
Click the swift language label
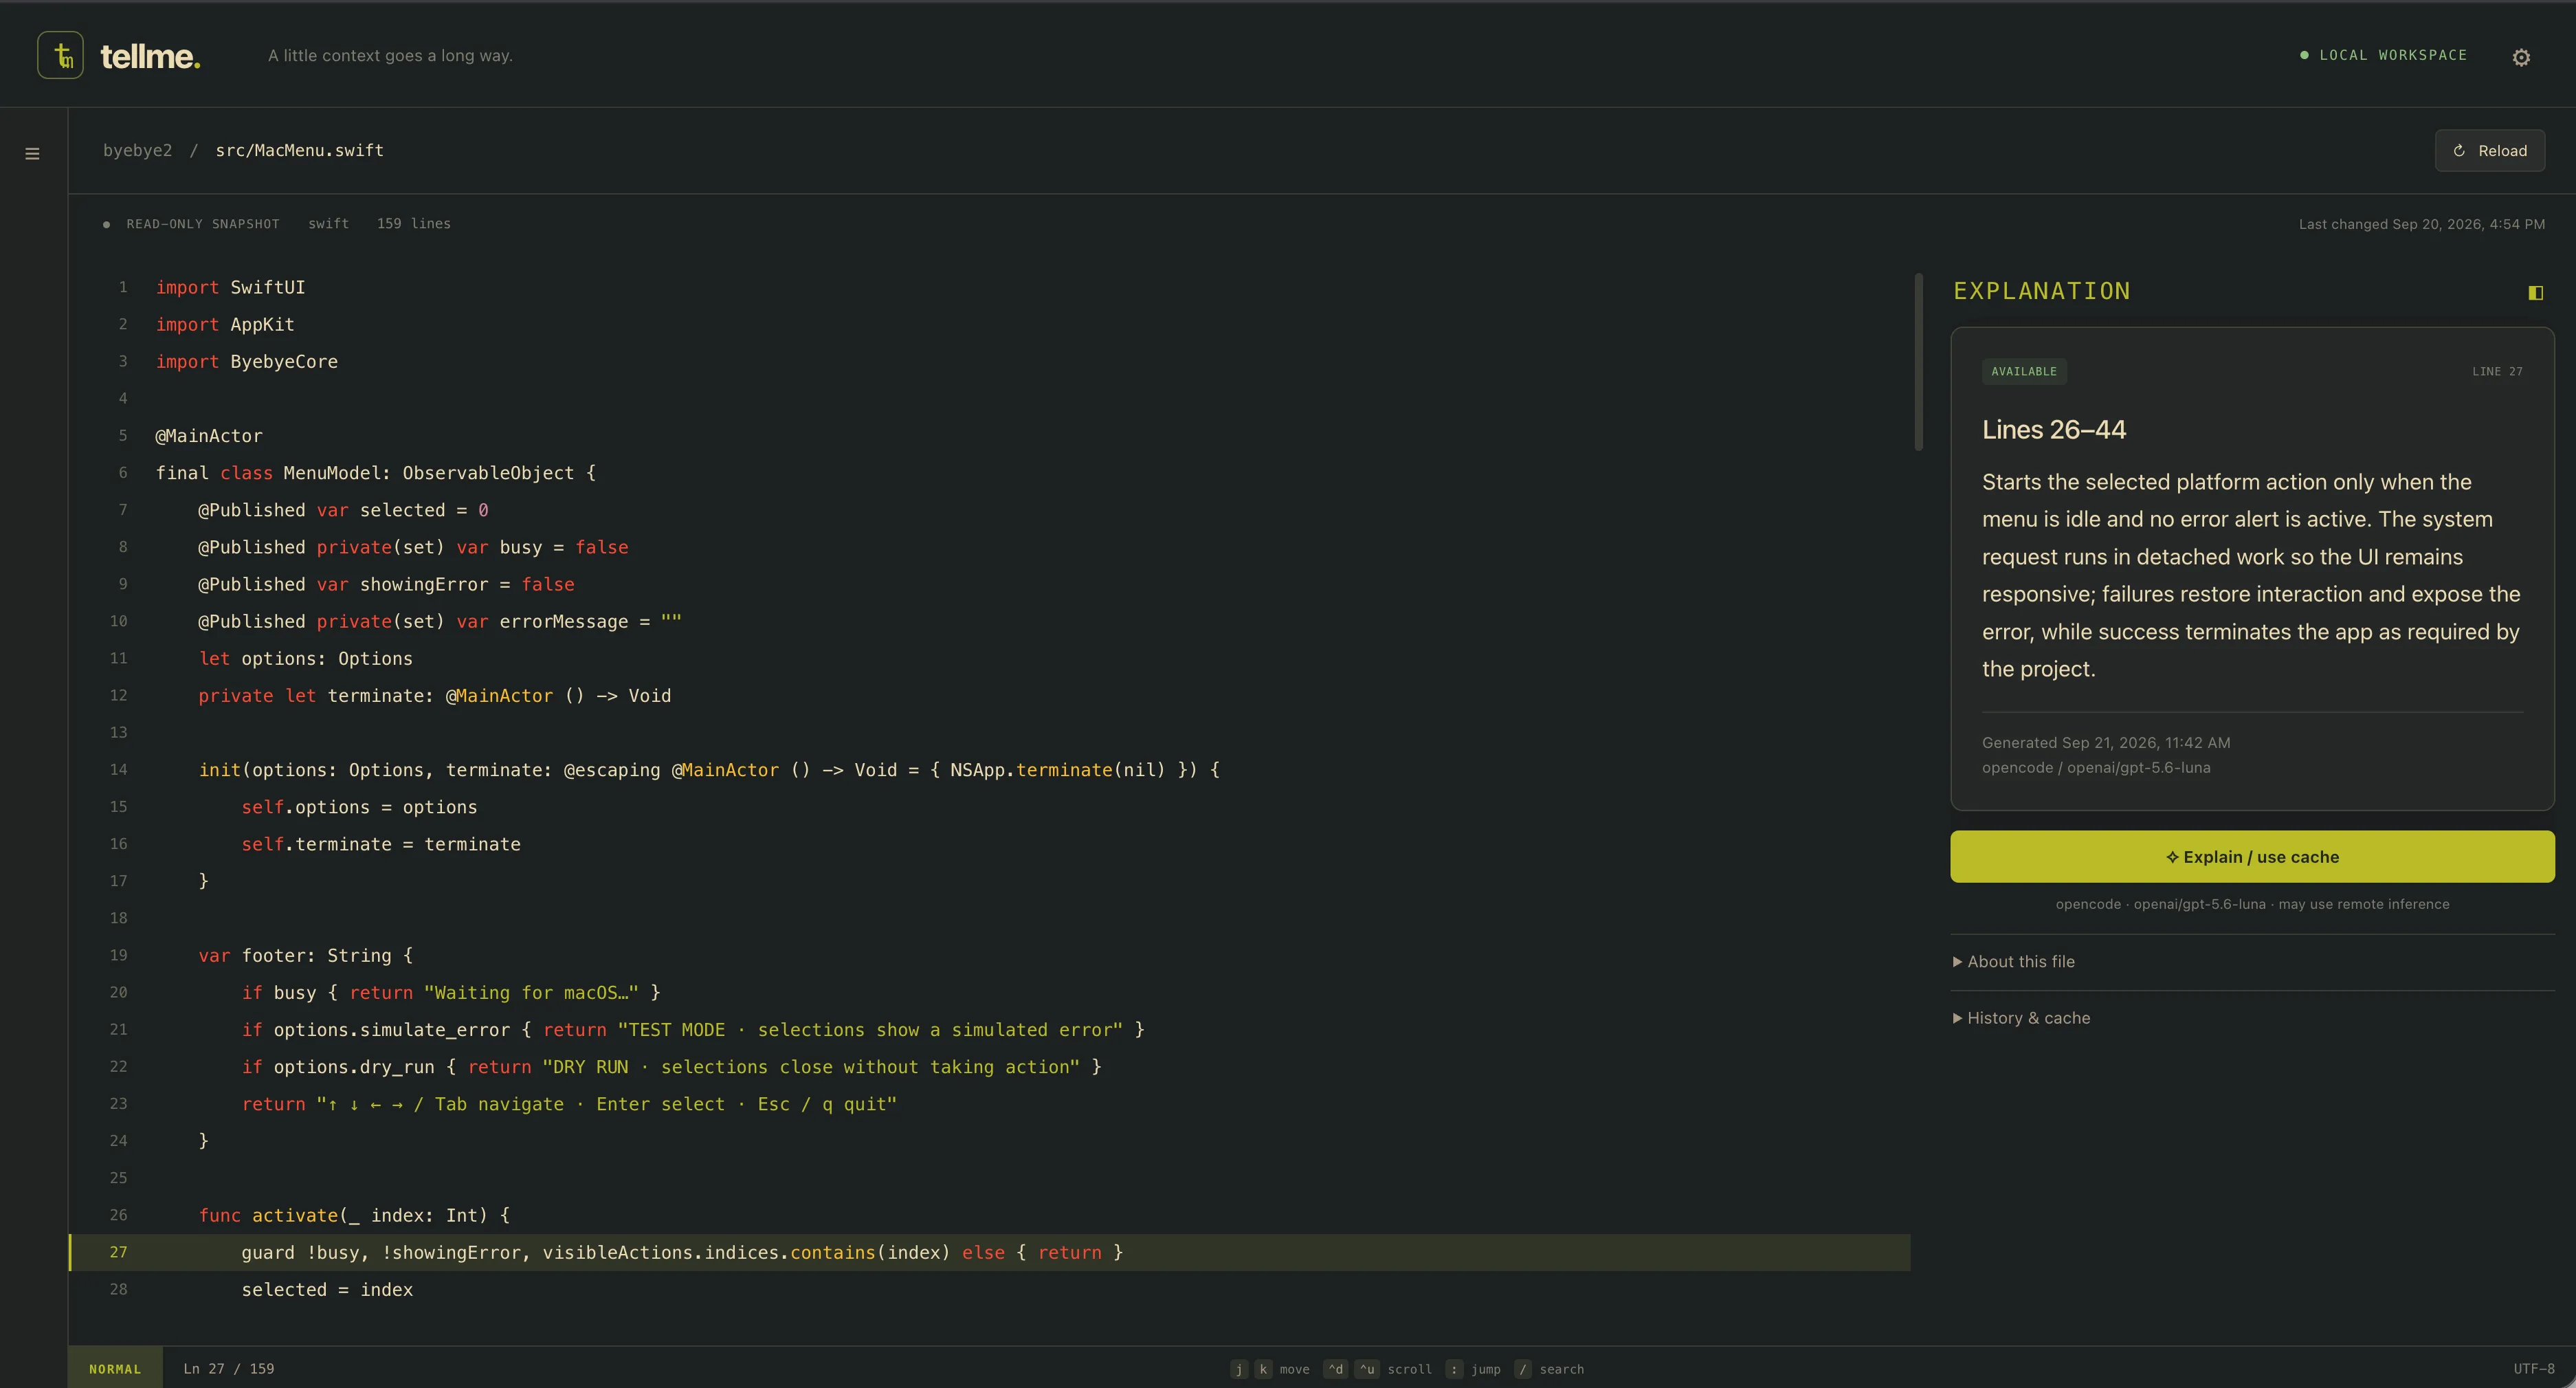328,224
